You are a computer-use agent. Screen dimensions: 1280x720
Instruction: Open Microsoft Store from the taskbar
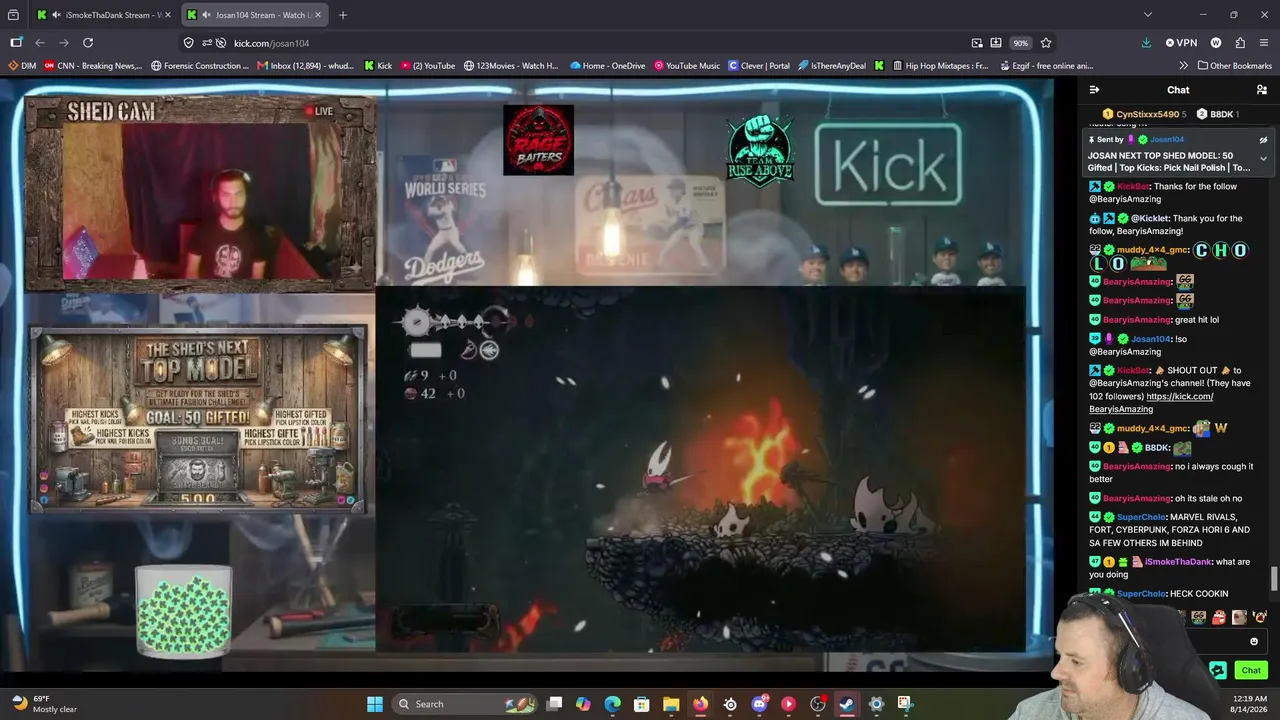pos(642,704)
